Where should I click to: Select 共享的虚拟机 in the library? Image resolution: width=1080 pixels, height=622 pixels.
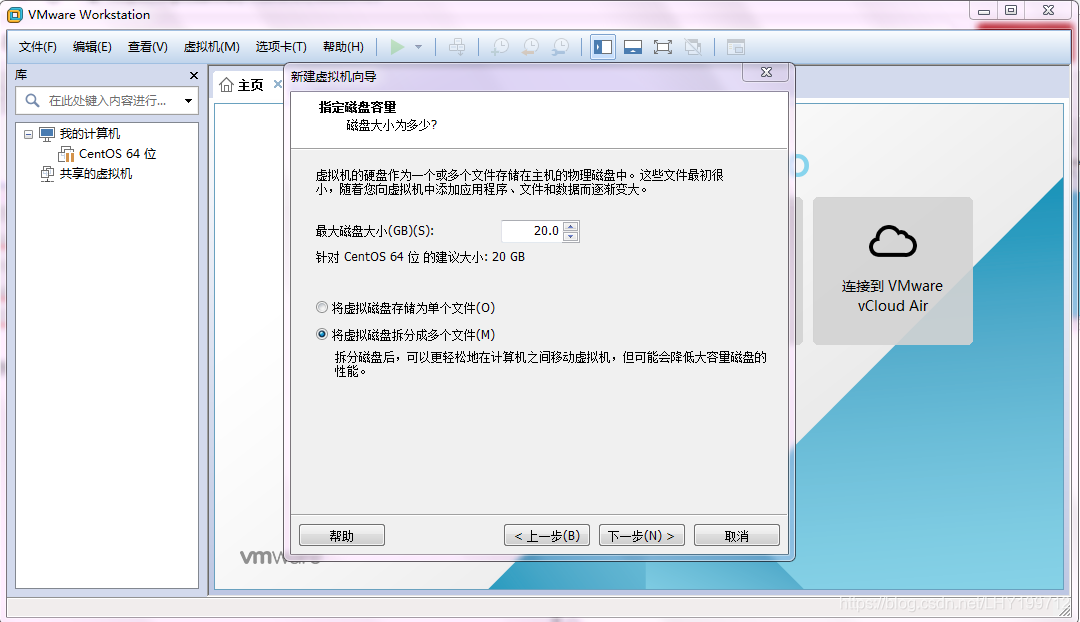click(x=96, y=174)
